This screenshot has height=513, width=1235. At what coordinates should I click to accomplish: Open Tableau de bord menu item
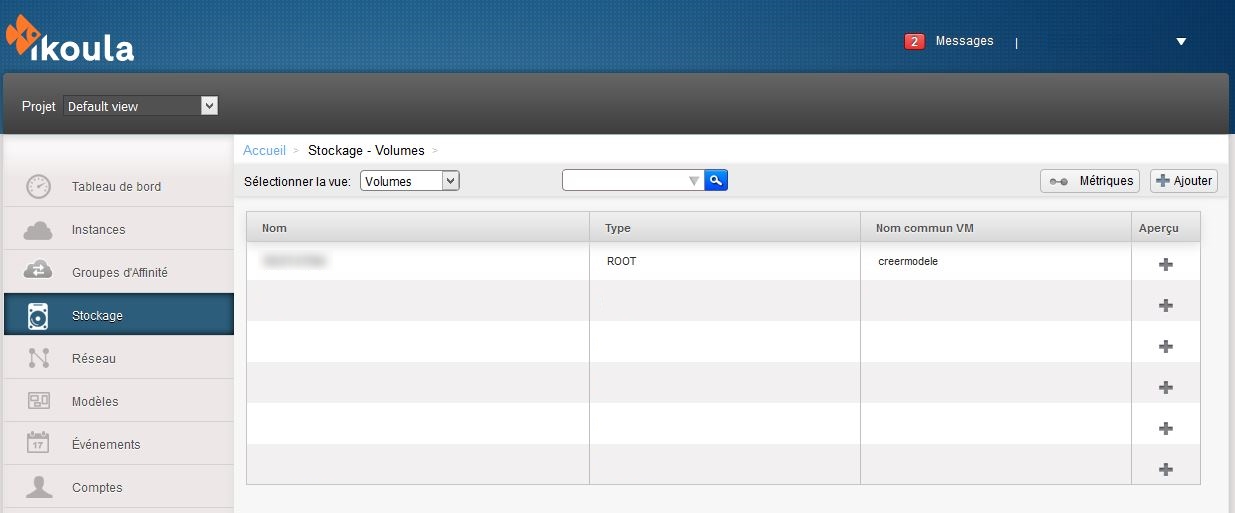click(118, 186)
